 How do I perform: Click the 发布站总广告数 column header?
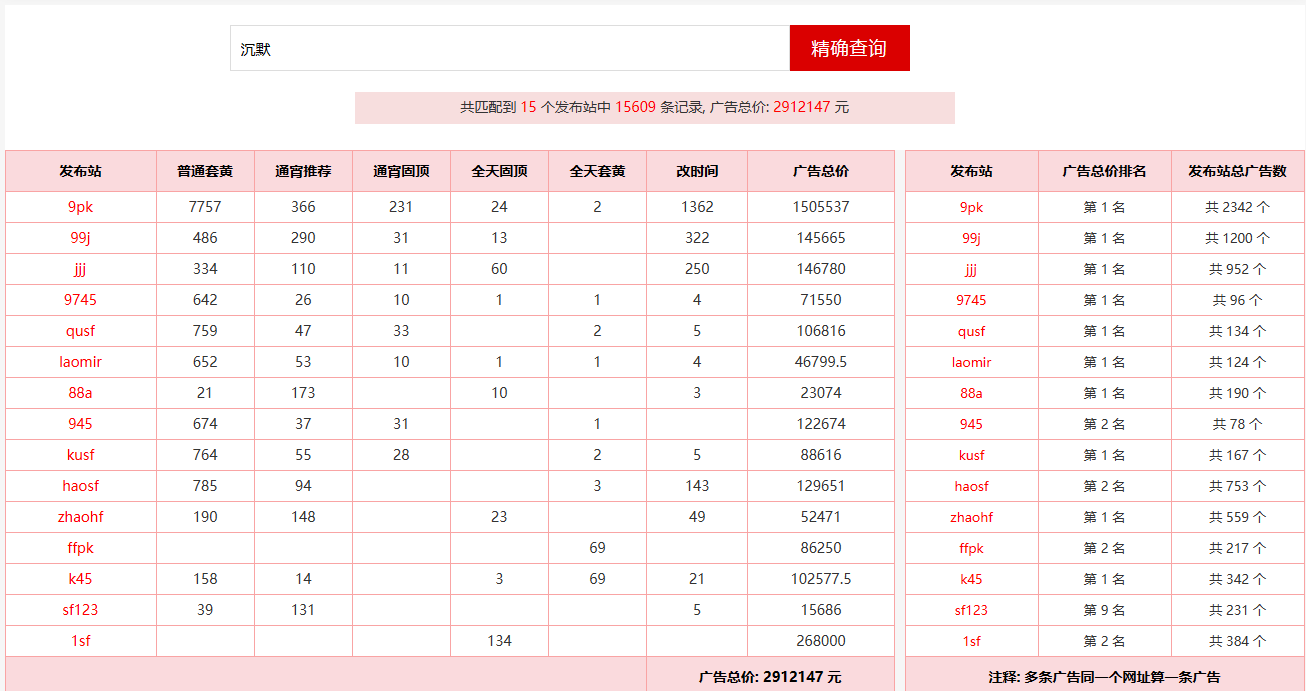coord(1237,171)
